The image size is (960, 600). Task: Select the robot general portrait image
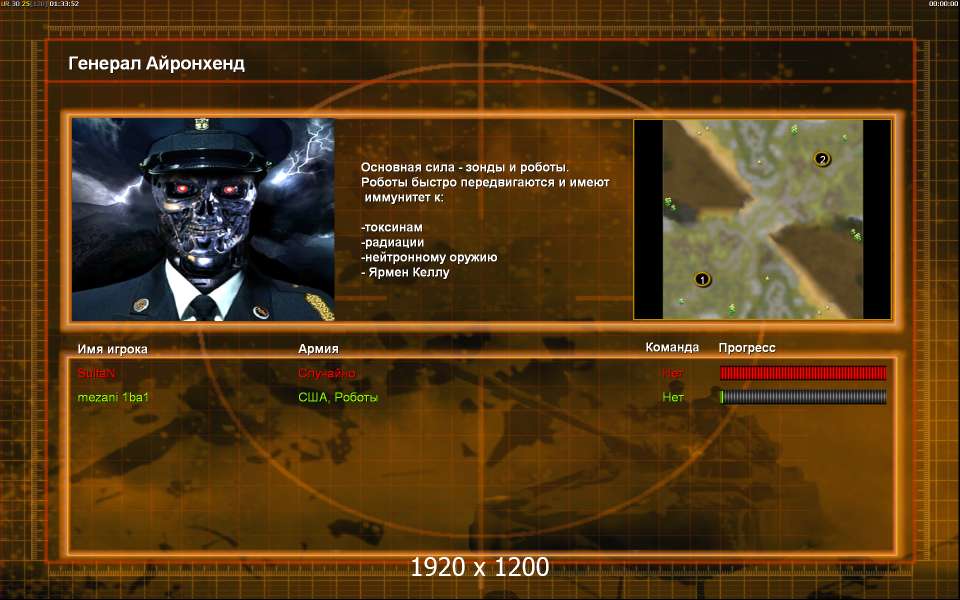(203, 219)
